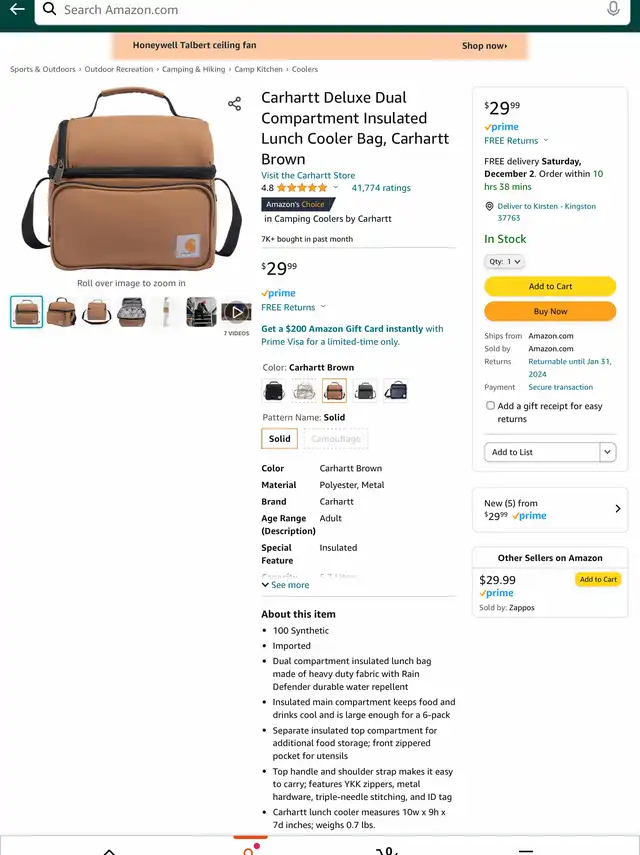640x855 pixels.
Task: Click the star rating icons
Action: point(302,188)
